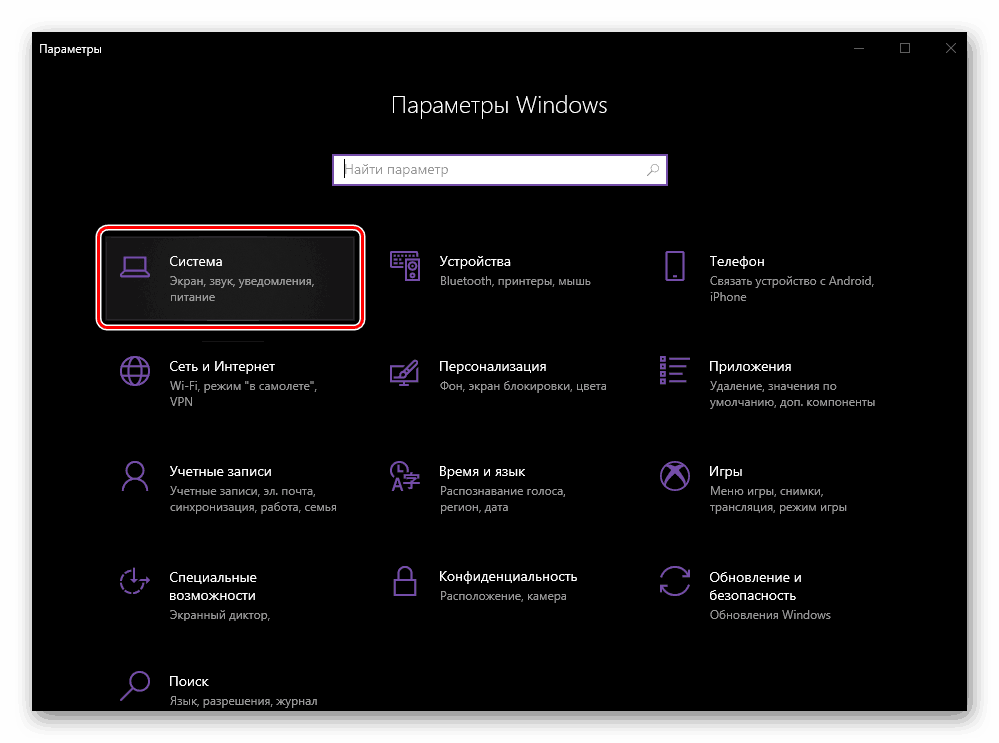Open the Поиск magnifier icon

(134, 686)
